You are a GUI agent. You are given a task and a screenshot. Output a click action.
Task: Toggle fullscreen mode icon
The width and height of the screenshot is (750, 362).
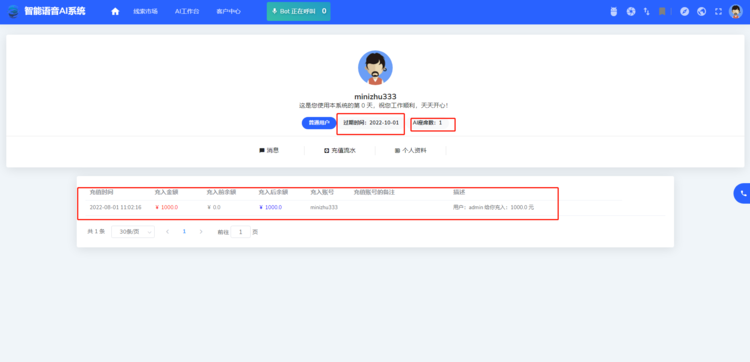(x=718, y=11)
